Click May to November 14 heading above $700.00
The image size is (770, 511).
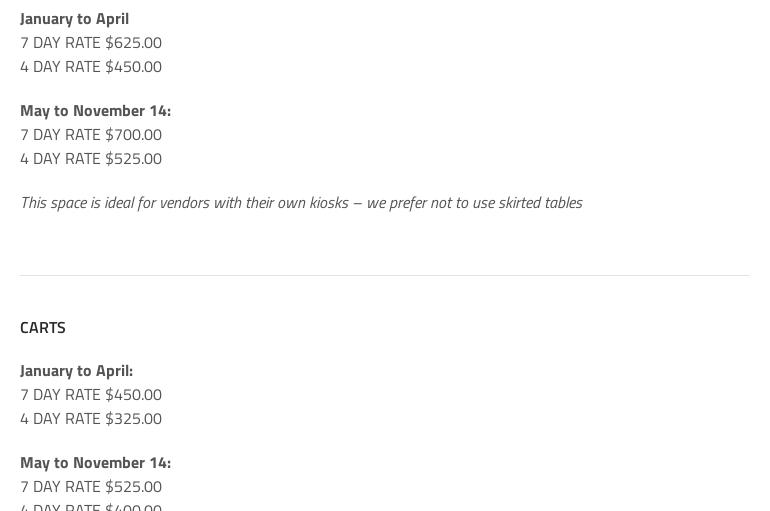click(x=95, y=111)
